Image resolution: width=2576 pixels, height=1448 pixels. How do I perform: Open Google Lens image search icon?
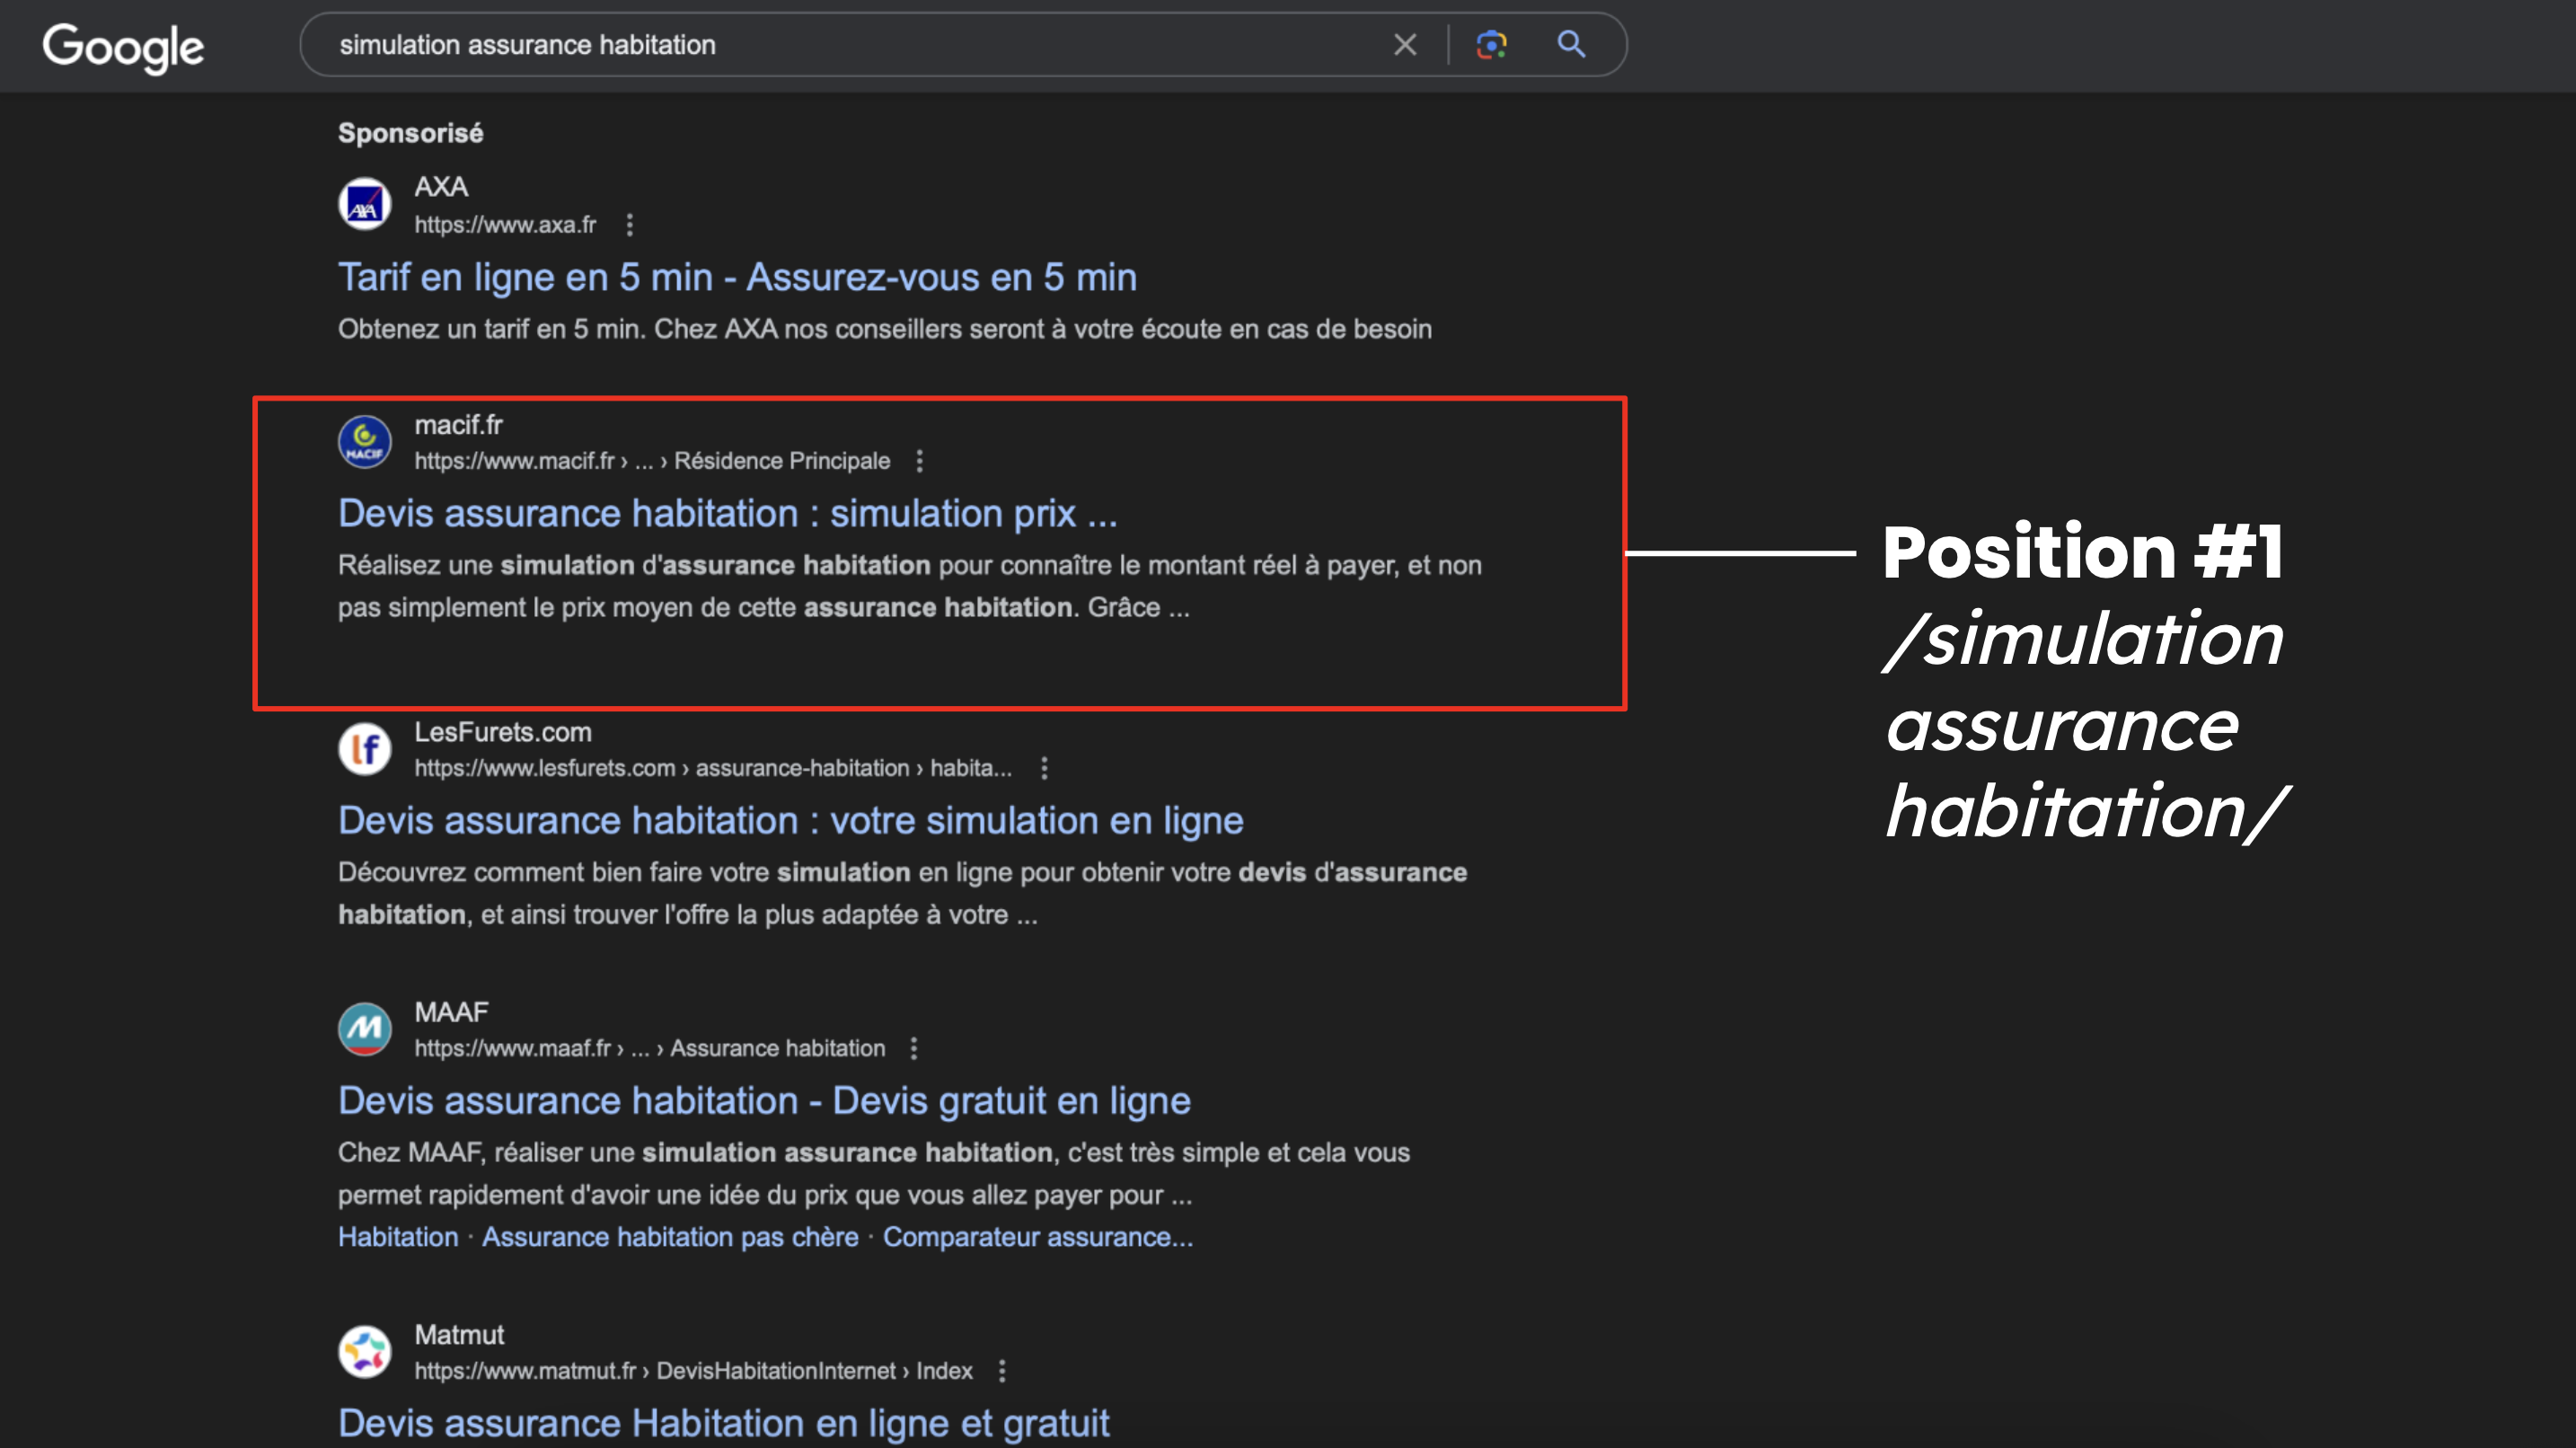[x=1491, y=45]
